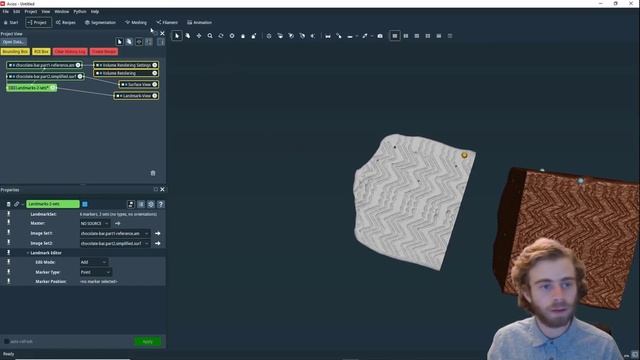Click the Seek target icon in viewer toolbar
This screenshot has width=640, height=360.
tap(232, 36)
